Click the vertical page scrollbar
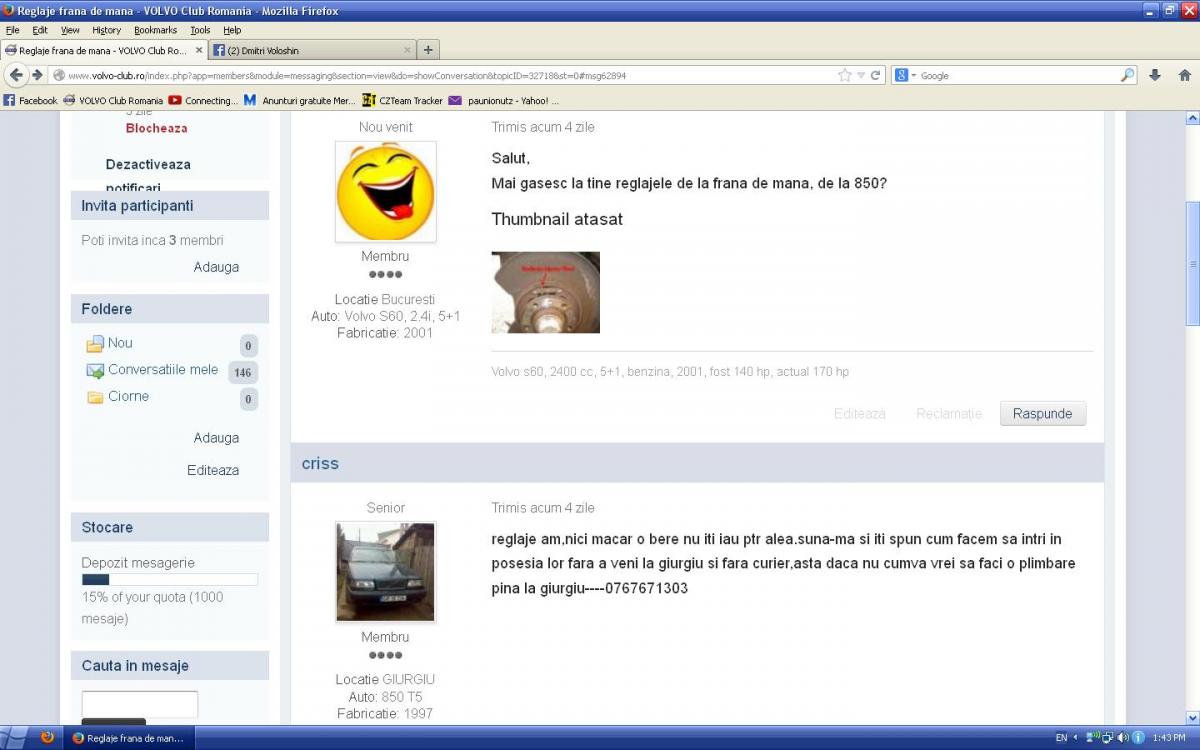The height and width of the screenshot is (750, 1200). pos(1192,264)
